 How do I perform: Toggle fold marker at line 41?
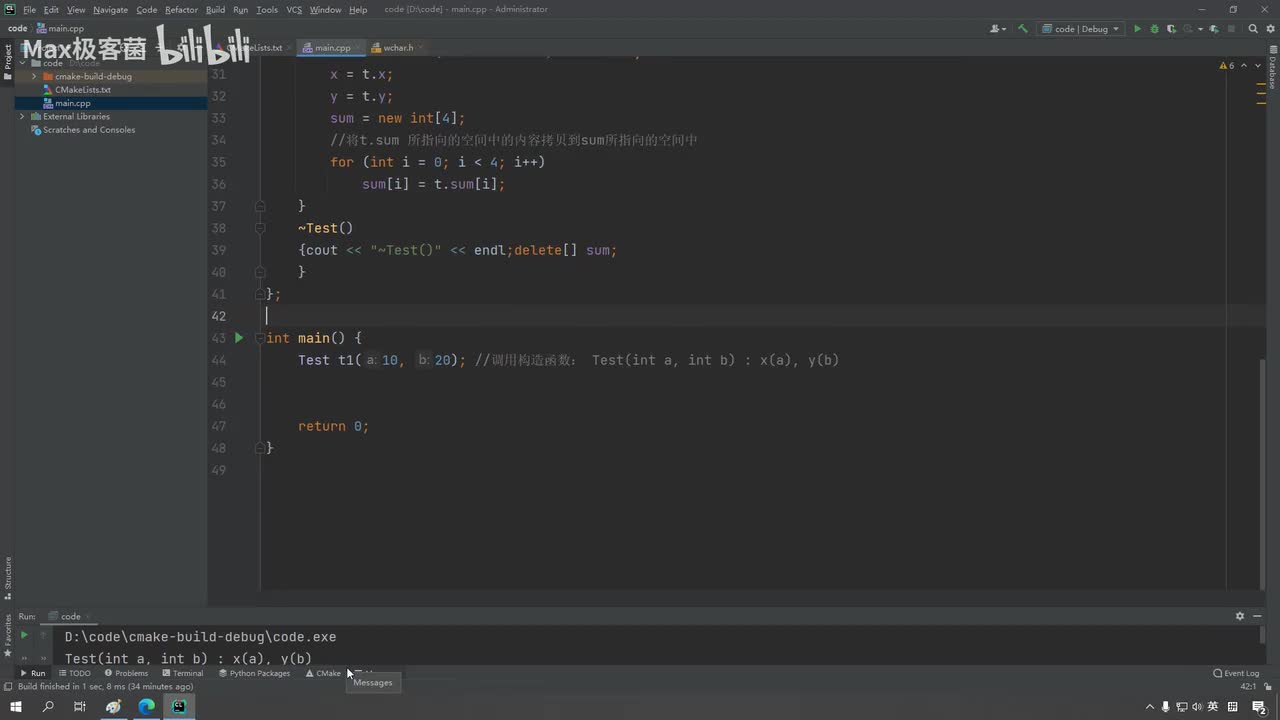coord(260,294)
